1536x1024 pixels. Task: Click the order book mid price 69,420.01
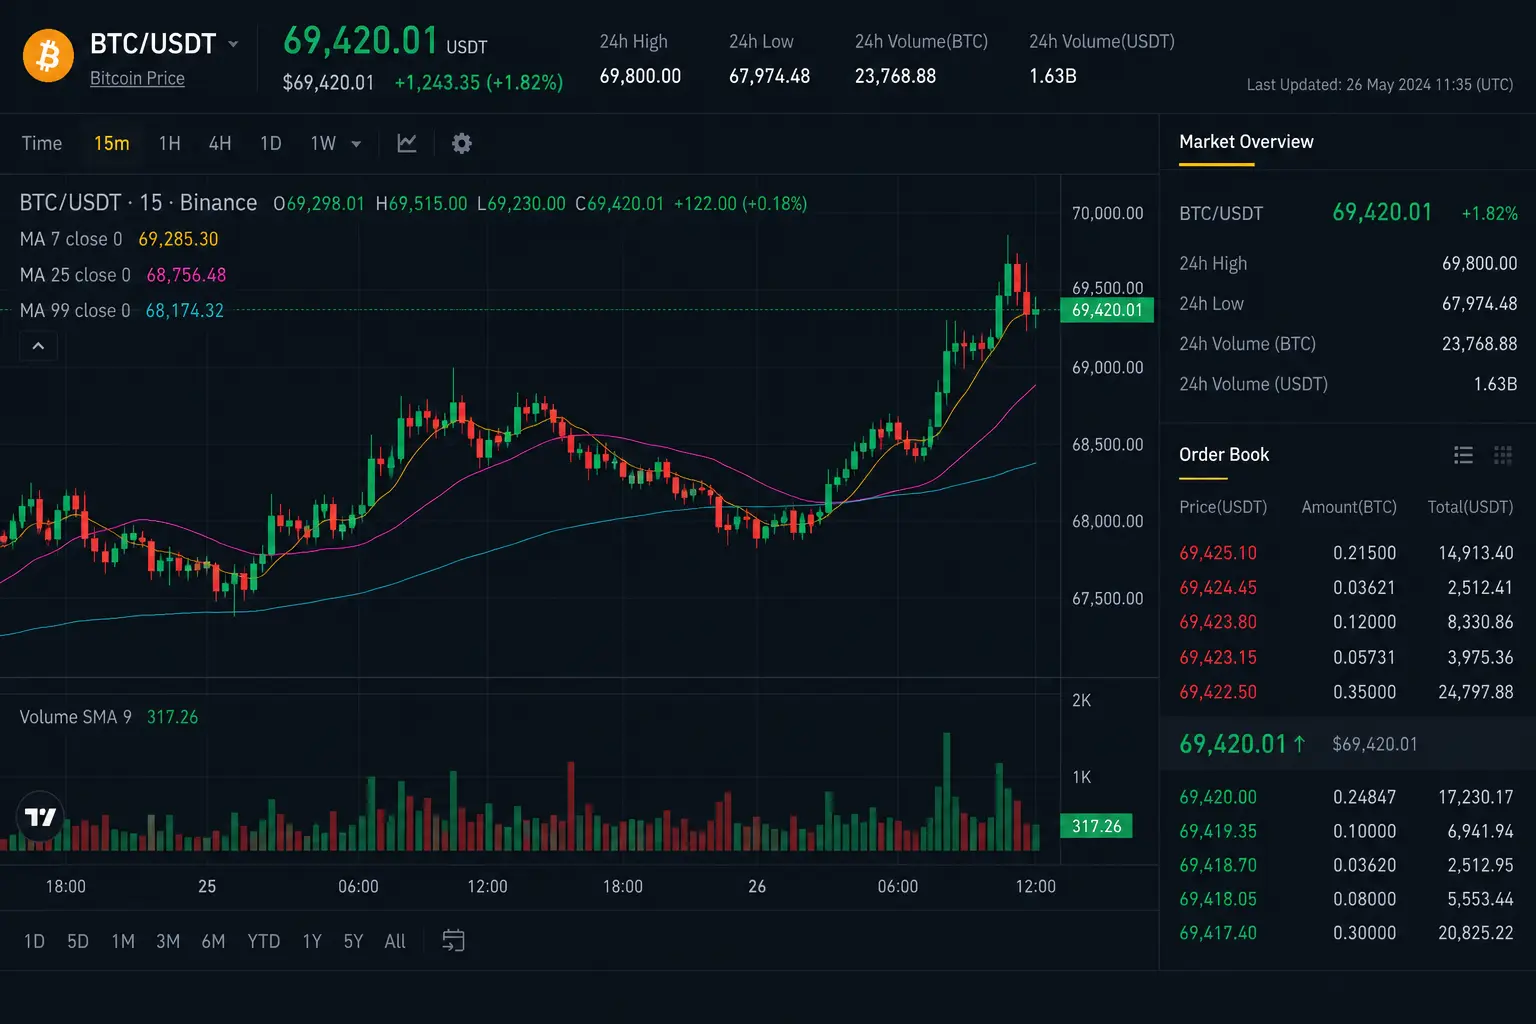(x=1233, y=744)
